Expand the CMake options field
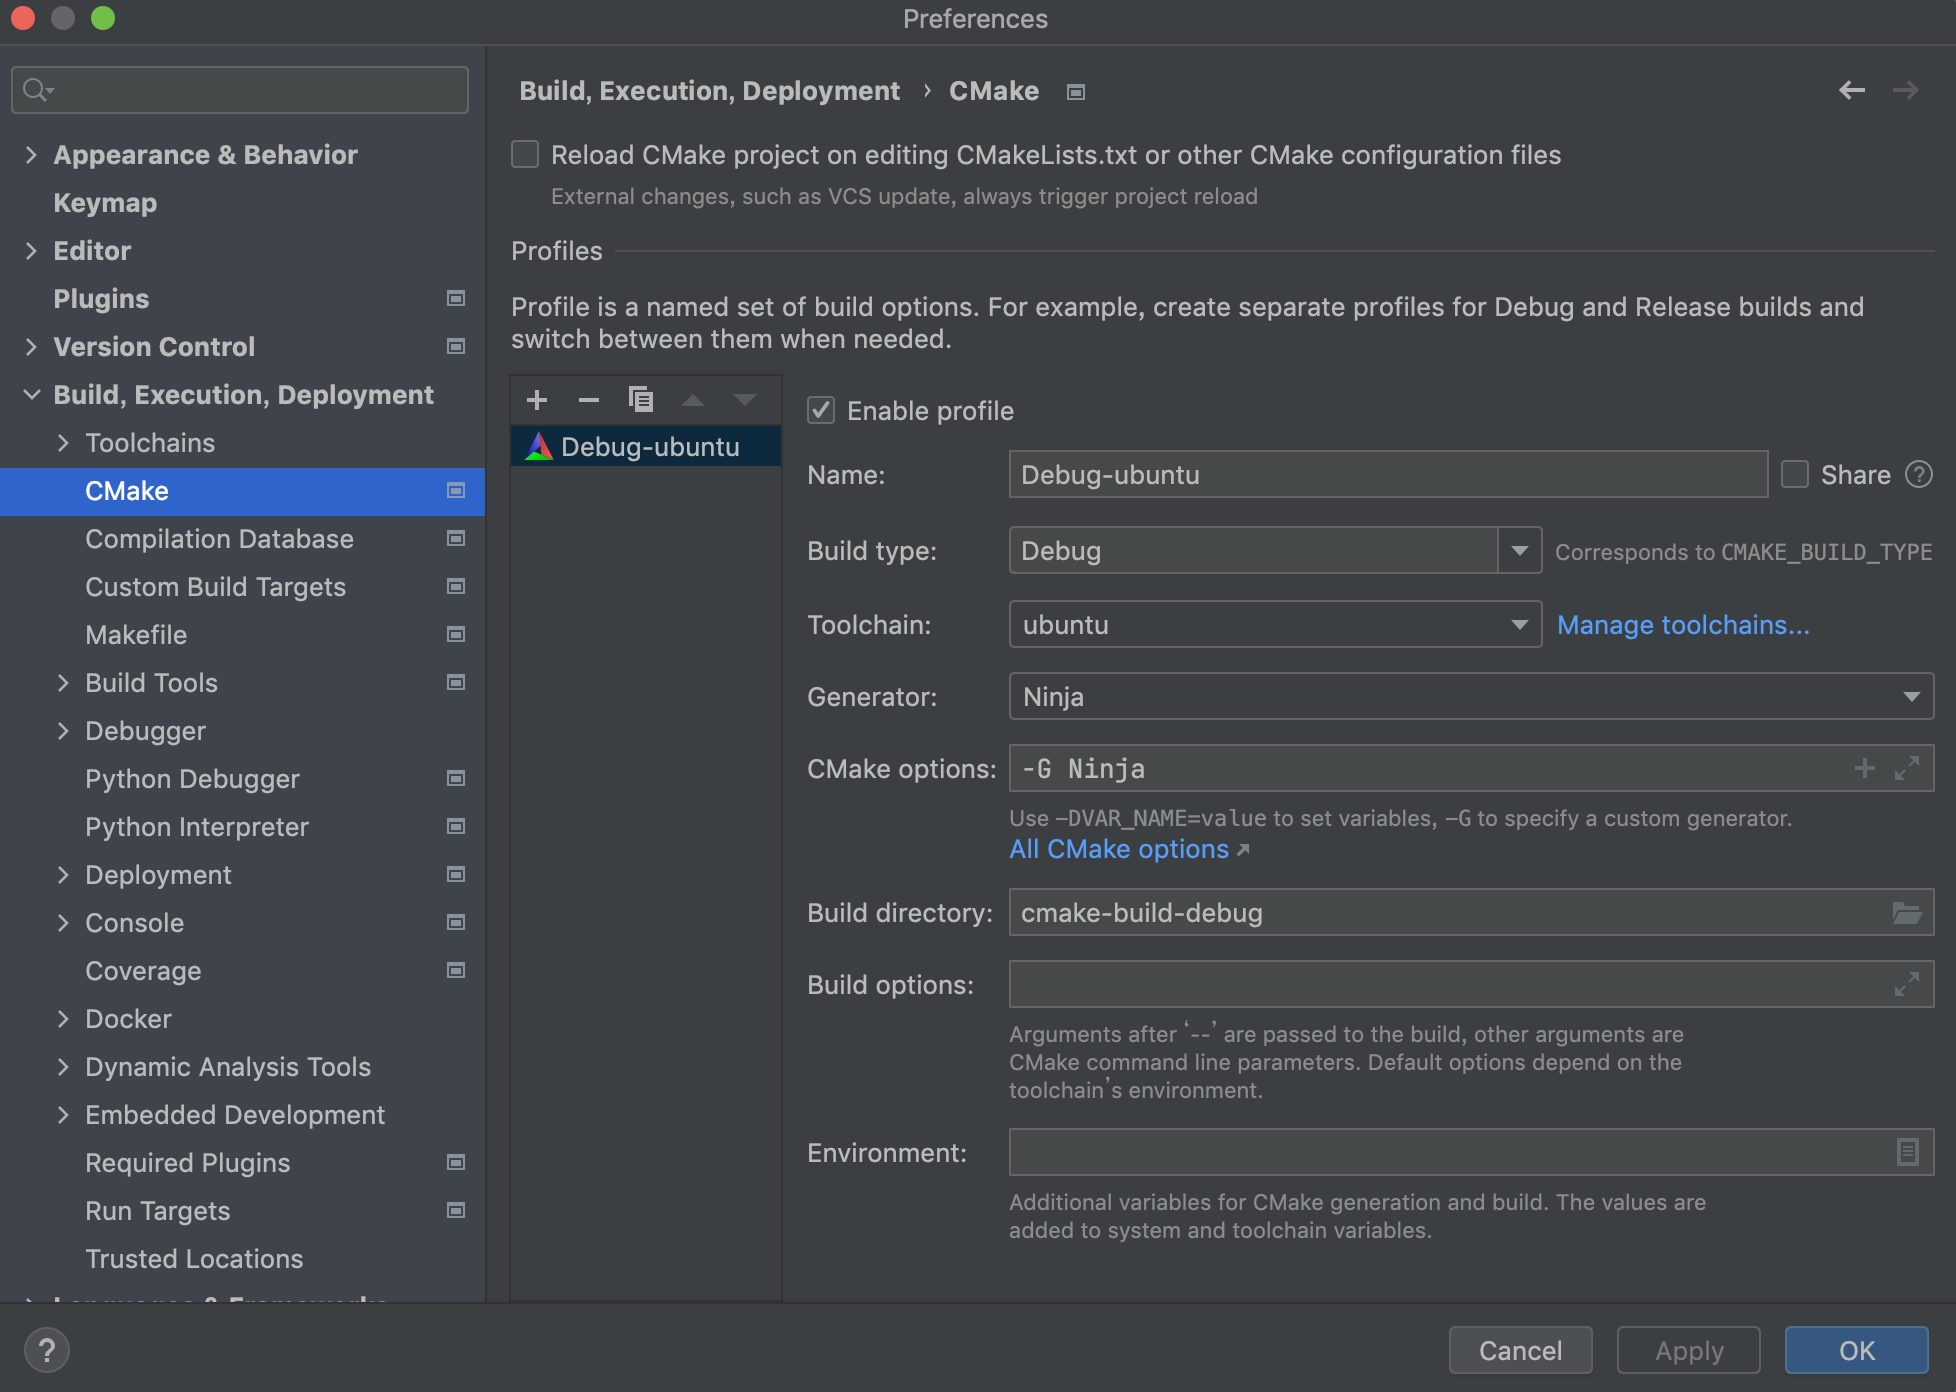Screen dimensions: 1956x1392 (1907, 769)
